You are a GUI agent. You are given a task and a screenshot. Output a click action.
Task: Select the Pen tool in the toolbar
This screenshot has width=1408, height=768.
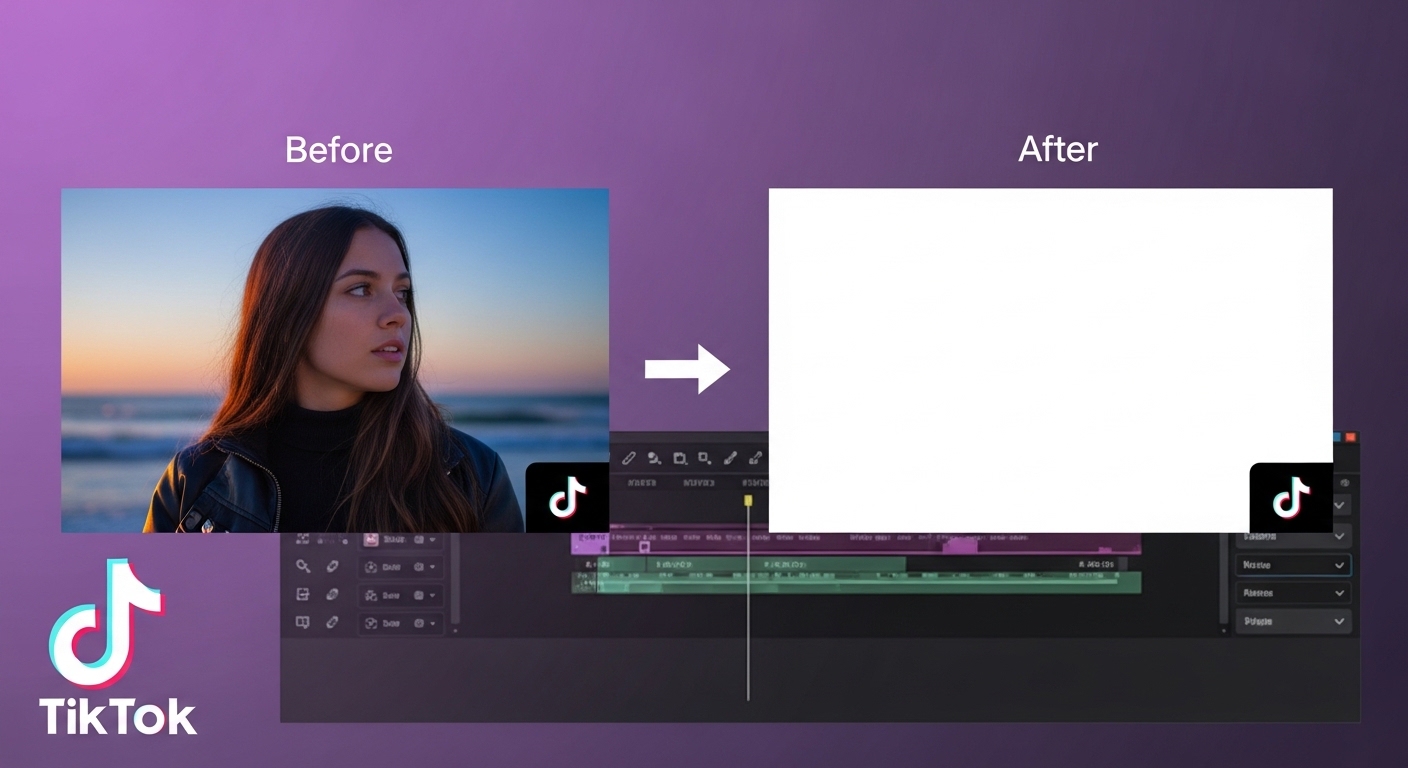coord(629,458)
